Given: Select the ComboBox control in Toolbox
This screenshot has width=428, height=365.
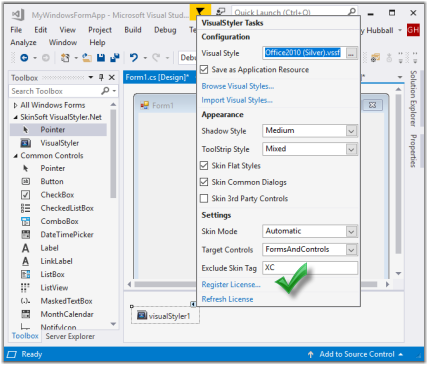Looking at the screenshot, I should click(58, 221).
